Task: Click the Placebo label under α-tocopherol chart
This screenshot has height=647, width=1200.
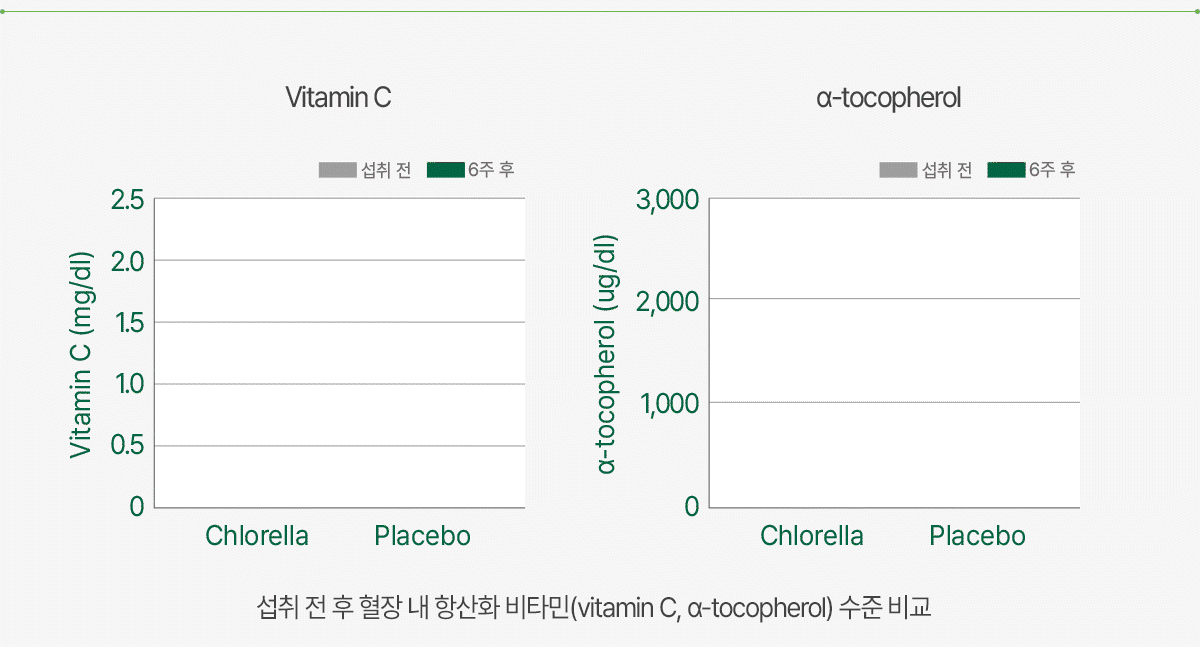Action: point(977,536)
